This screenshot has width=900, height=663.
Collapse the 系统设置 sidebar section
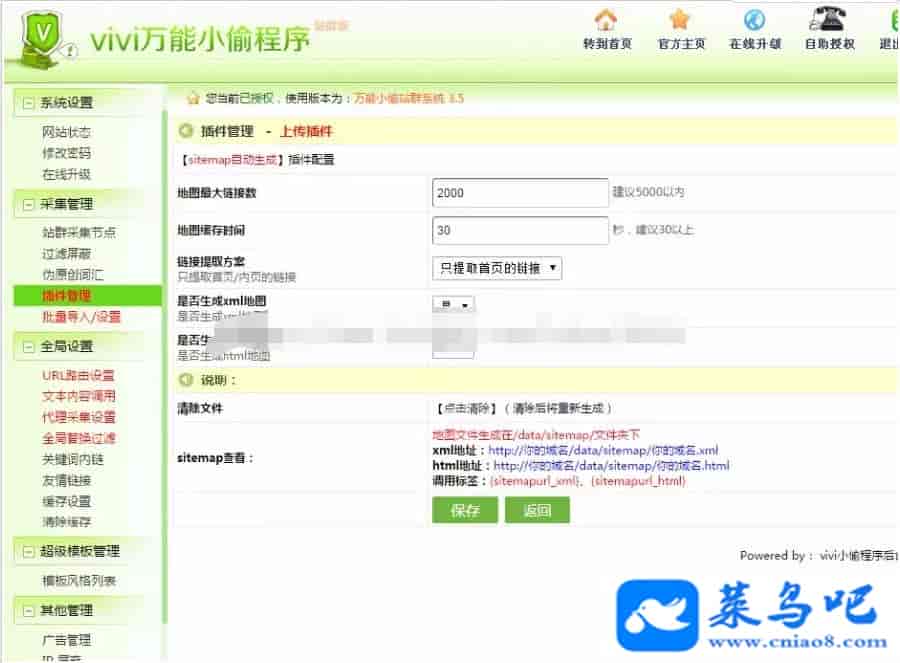28,103
